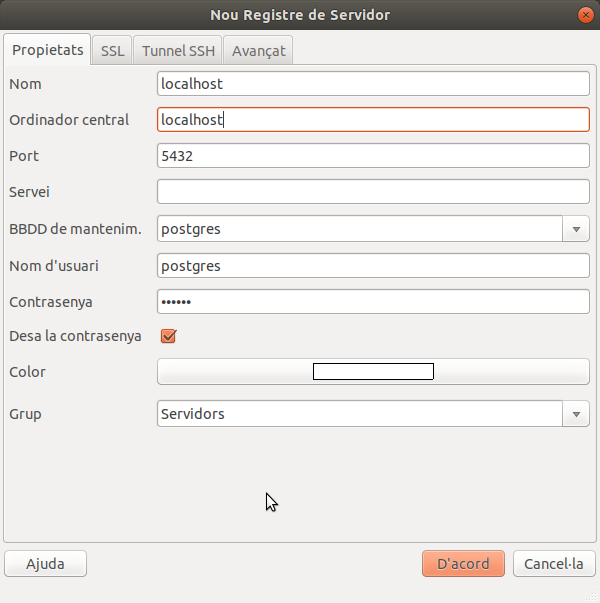Image resolution: width=600 pixels, height=603 pixels.
Task: Click the postgres maintenance database text box
Action: tap(360, 229)
